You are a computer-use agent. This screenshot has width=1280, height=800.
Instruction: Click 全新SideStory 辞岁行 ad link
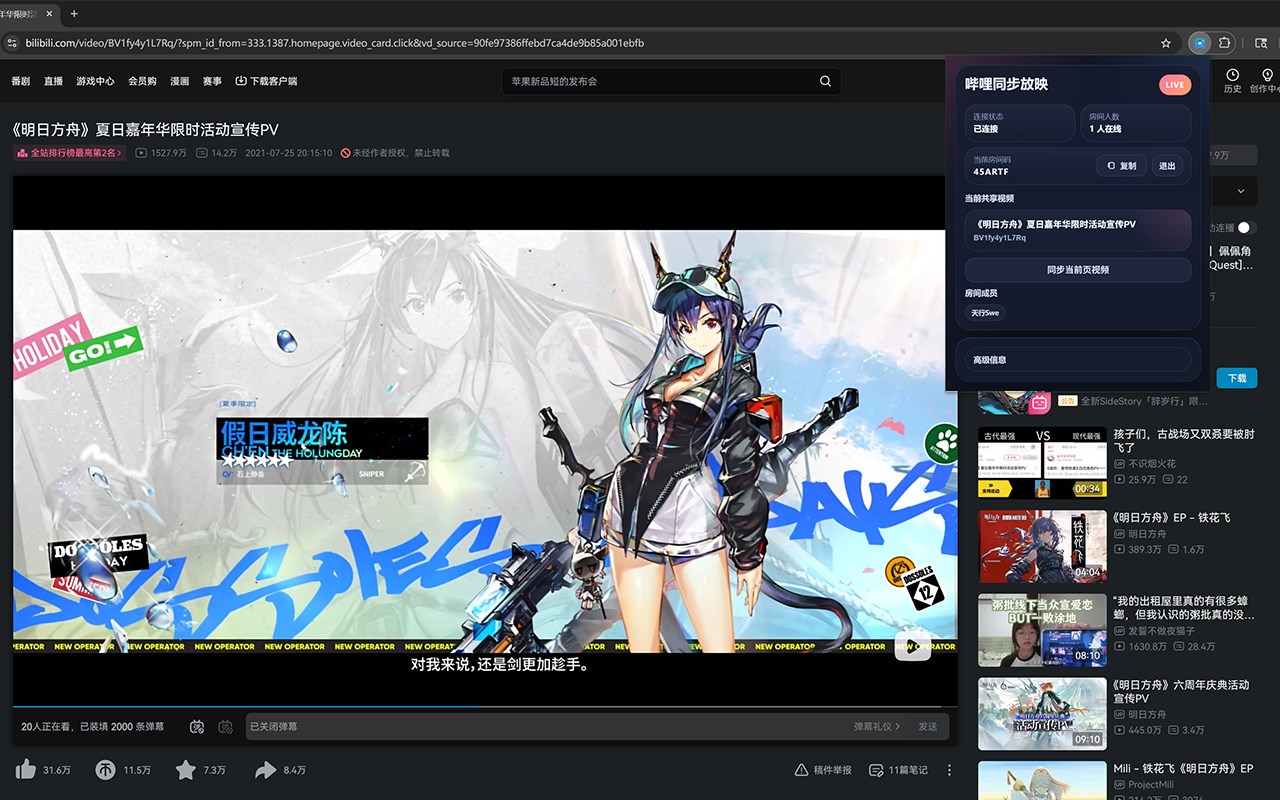click(1145, 401)
